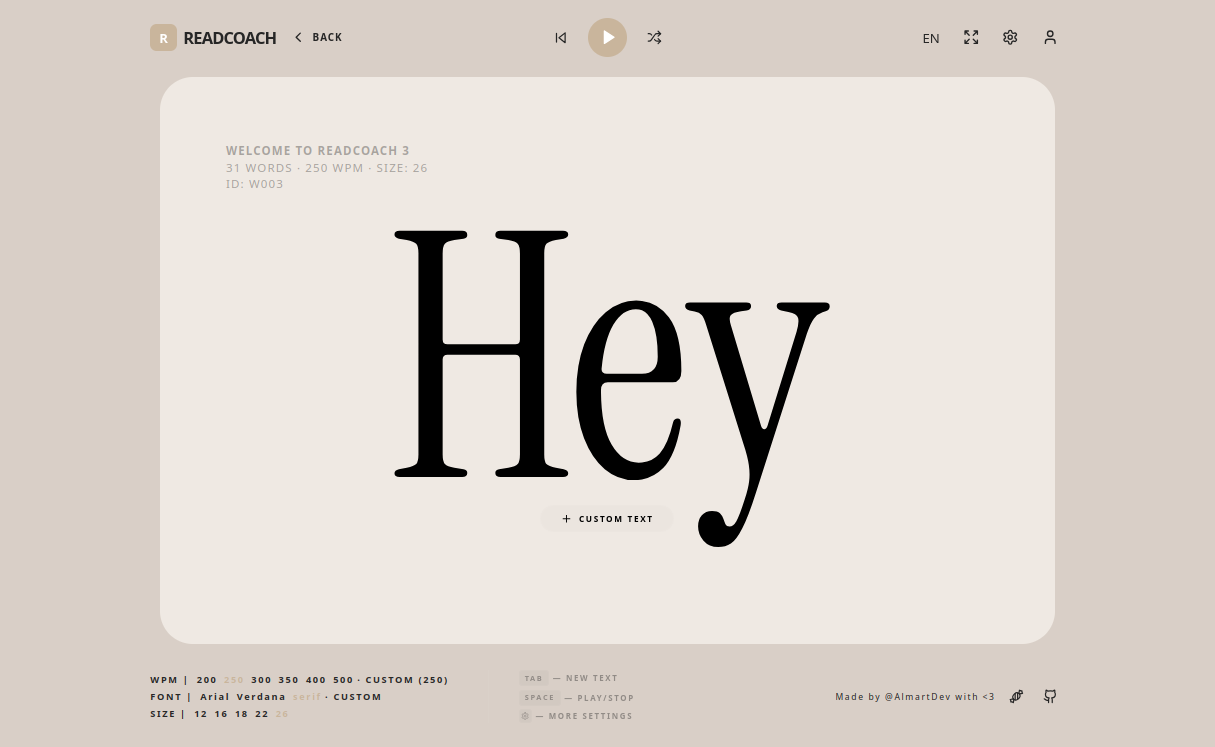This screenshot has width=1215, height=747.
Task: Click the candy icon in the footer
Action: point(1016,696)
